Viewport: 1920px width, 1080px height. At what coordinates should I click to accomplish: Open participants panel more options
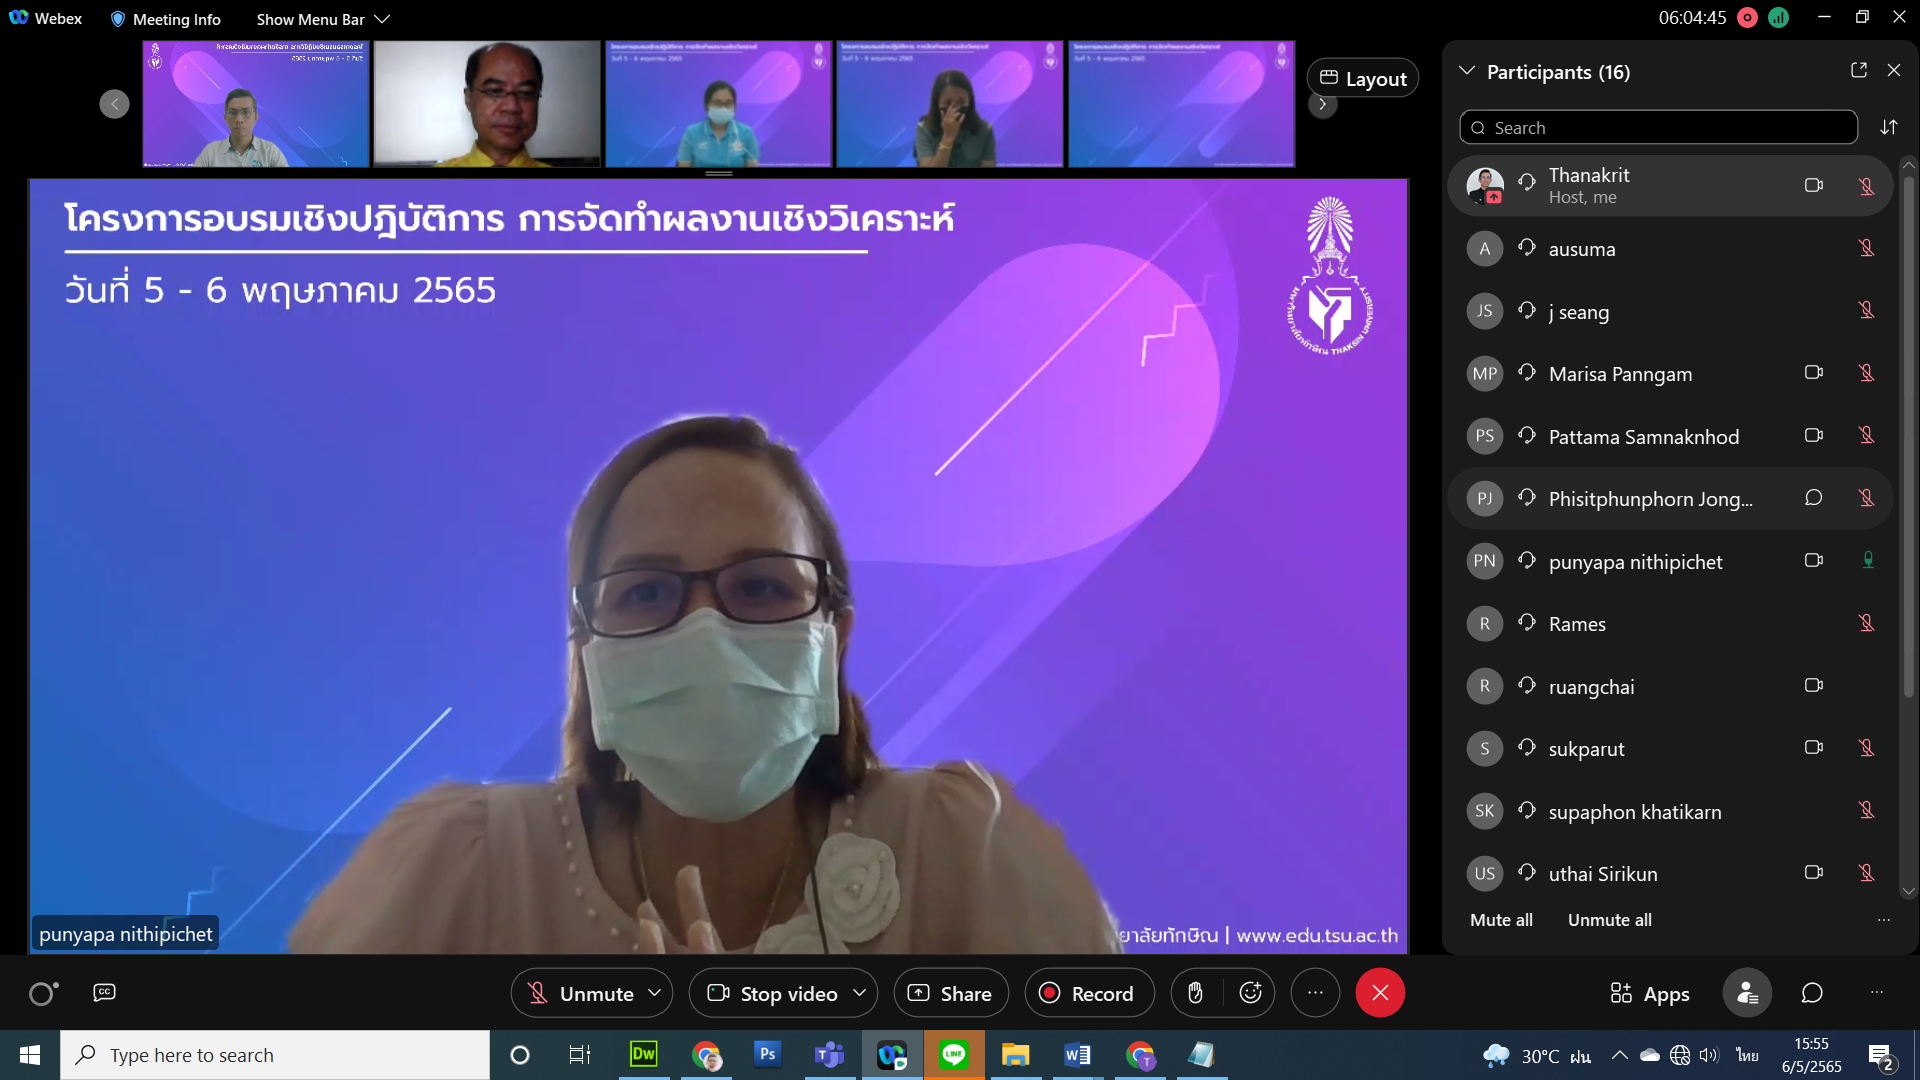click(x=1883, y=920)
